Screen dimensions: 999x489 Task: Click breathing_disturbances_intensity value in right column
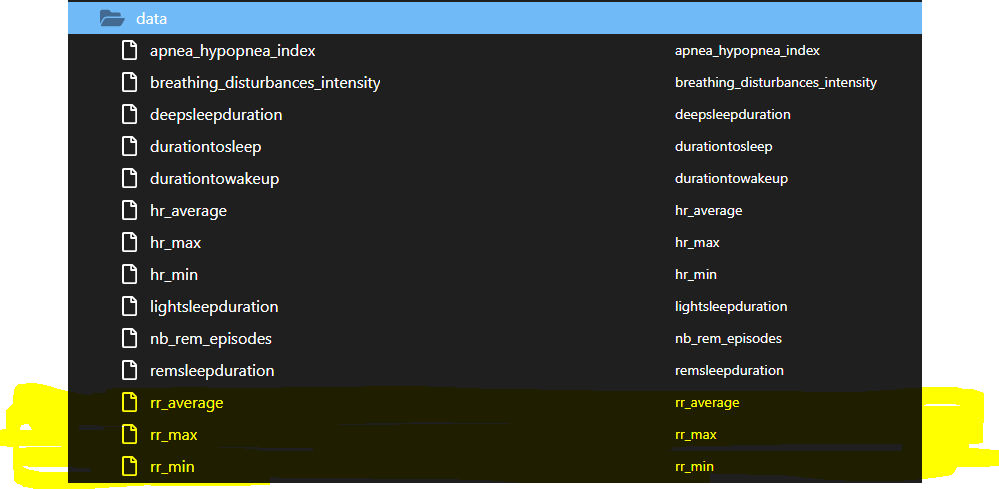click(776, 83)
